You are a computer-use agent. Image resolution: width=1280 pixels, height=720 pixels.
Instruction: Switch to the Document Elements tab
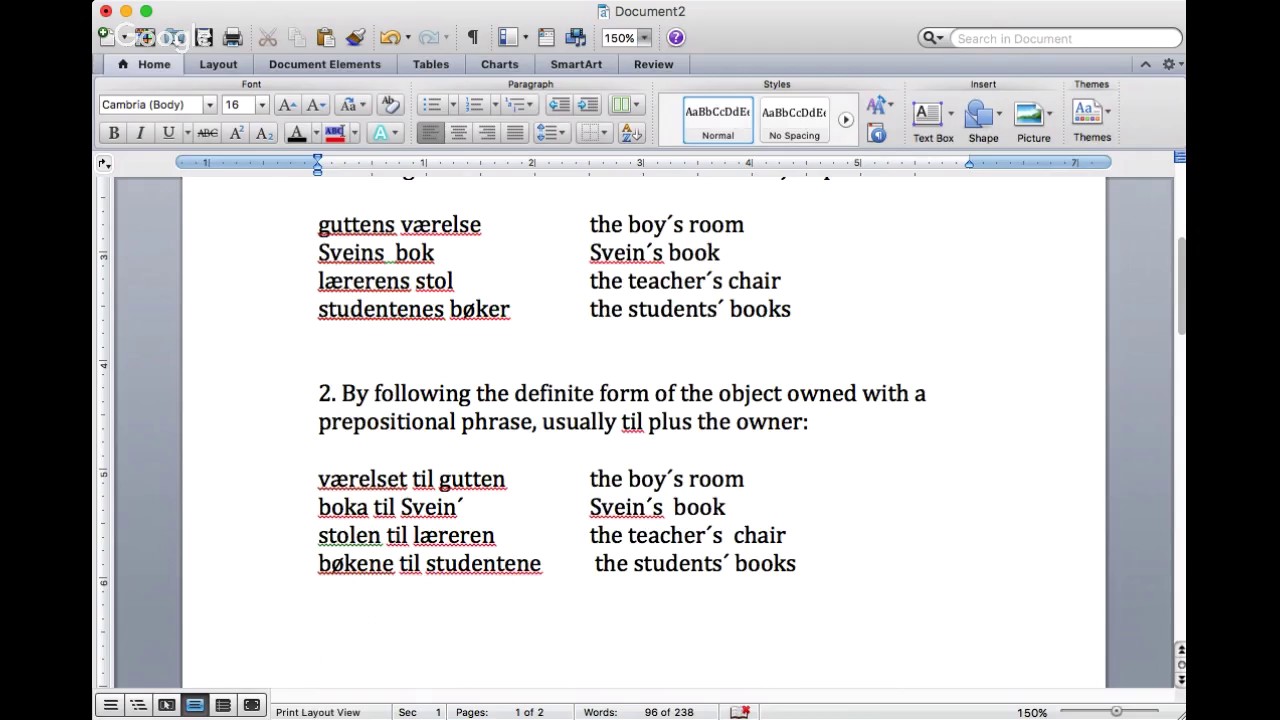point(325,64)
